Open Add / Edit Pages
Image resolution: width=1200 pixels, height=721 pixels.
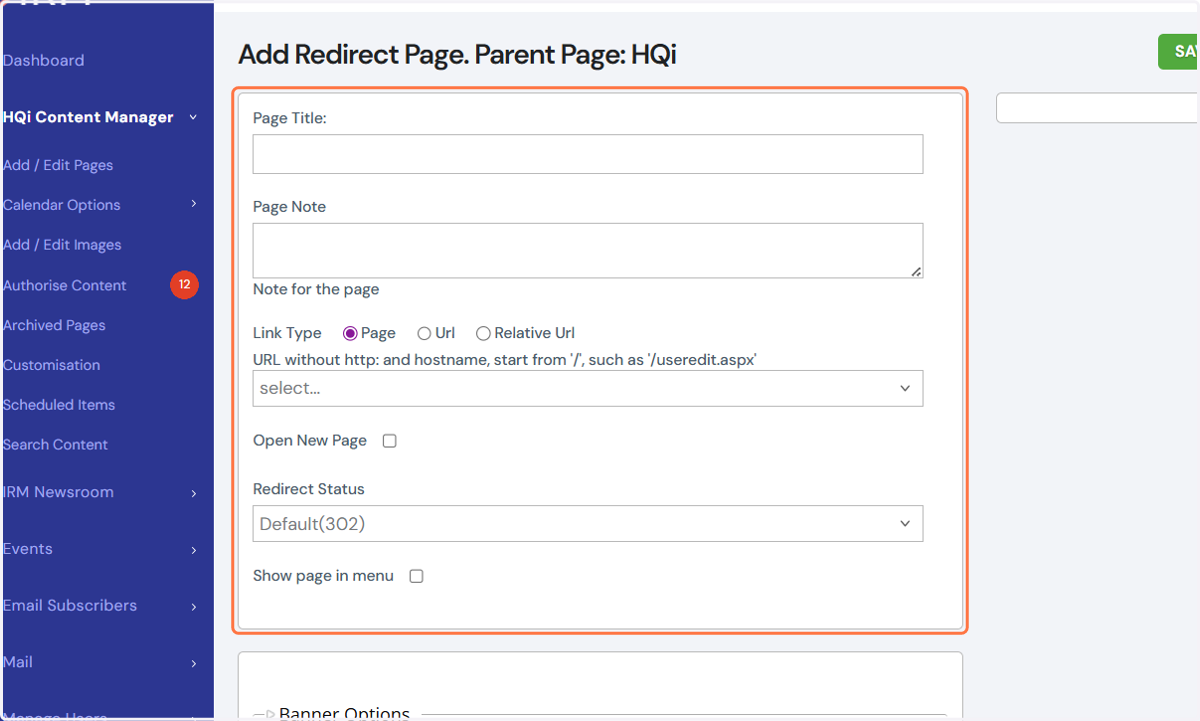click(58, 165)
